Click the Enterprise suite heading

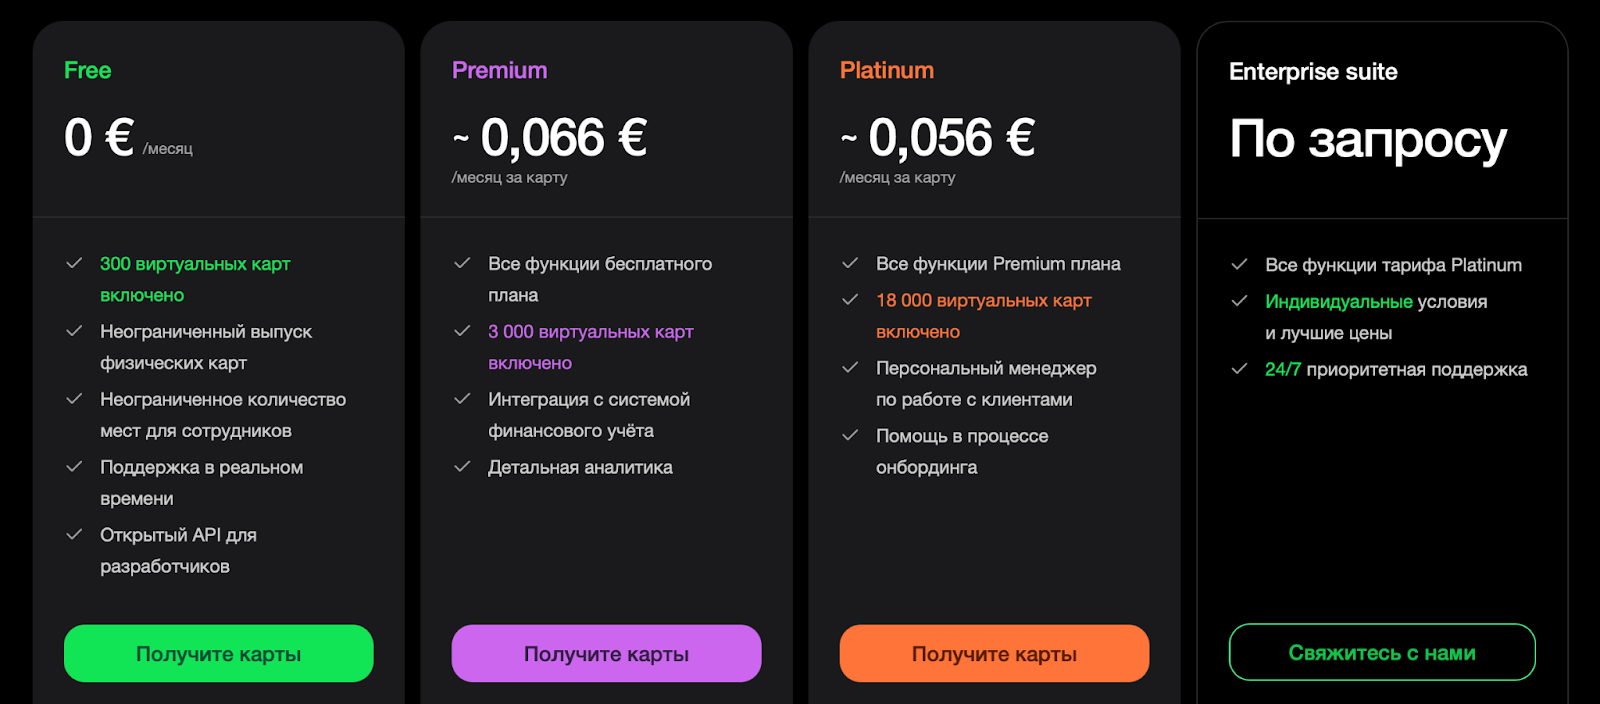[1313, 72]
